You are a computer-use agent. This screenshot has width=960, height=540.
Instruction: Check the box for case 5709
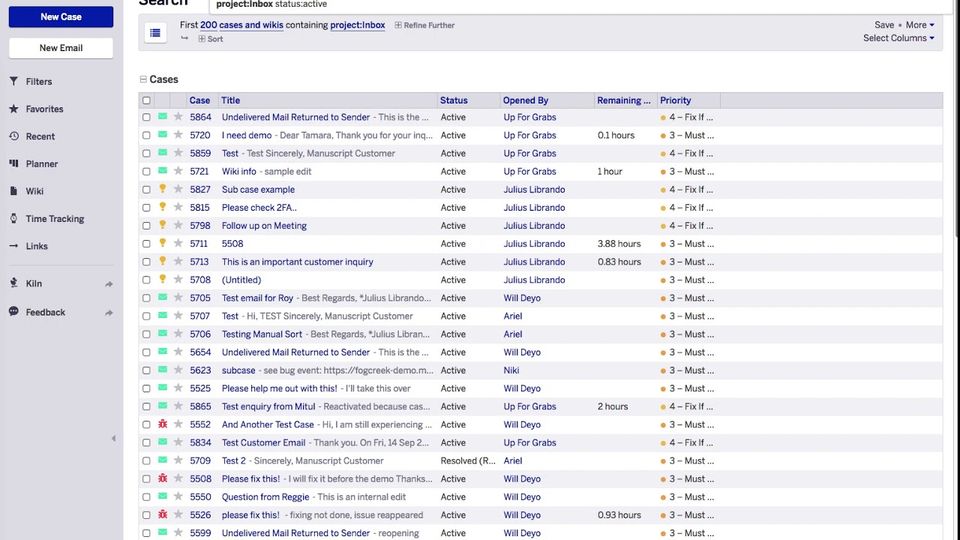click(146, 461)
